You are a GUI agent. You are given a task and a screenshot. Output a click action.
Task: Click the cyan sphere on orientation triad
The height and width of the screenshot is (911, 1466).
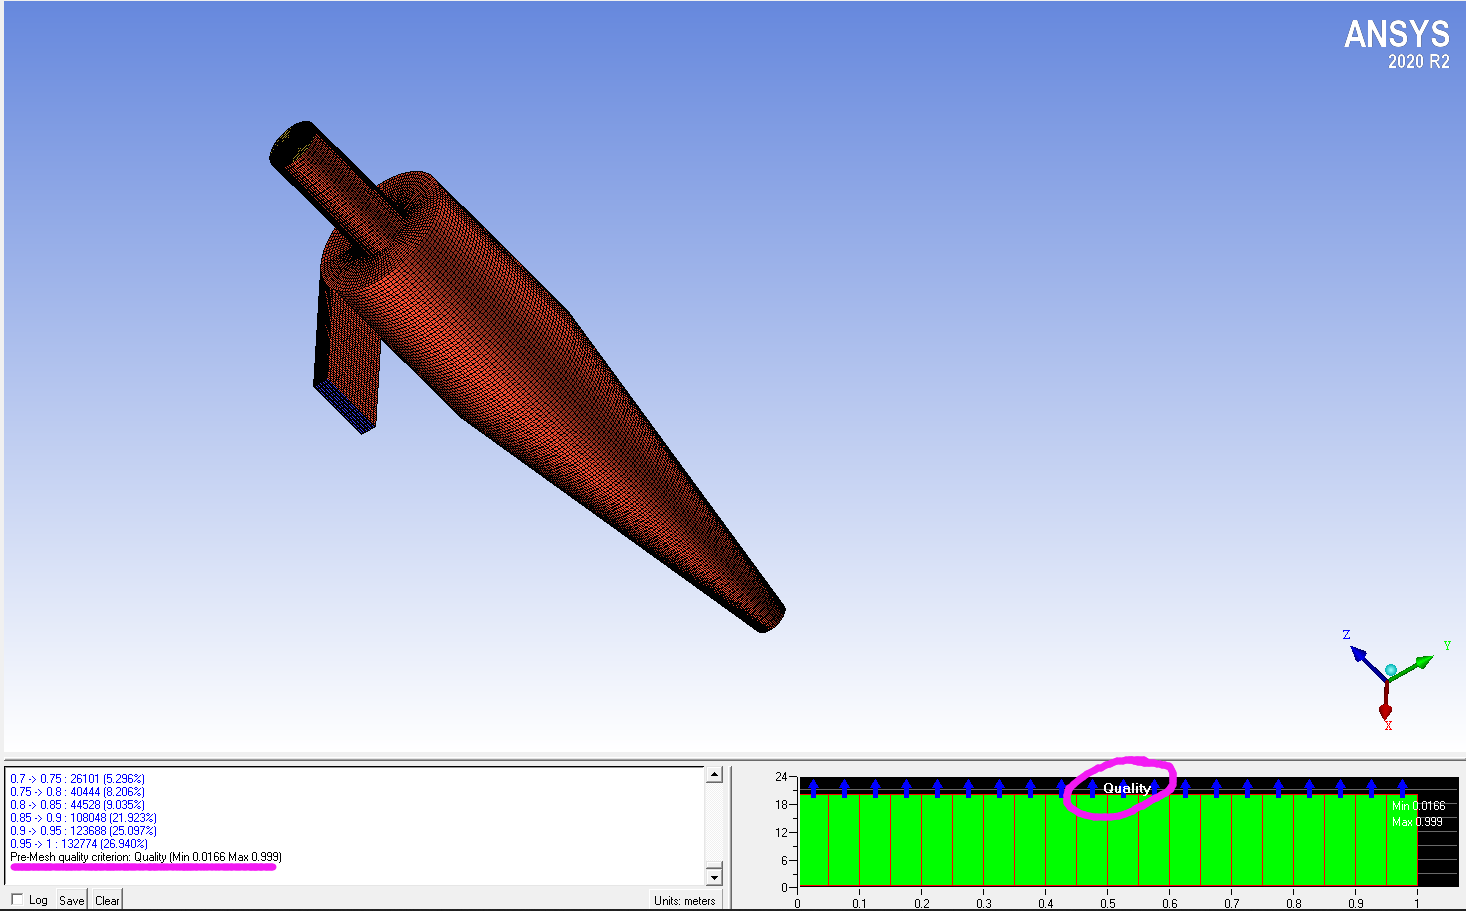[x=1390, y=670]
